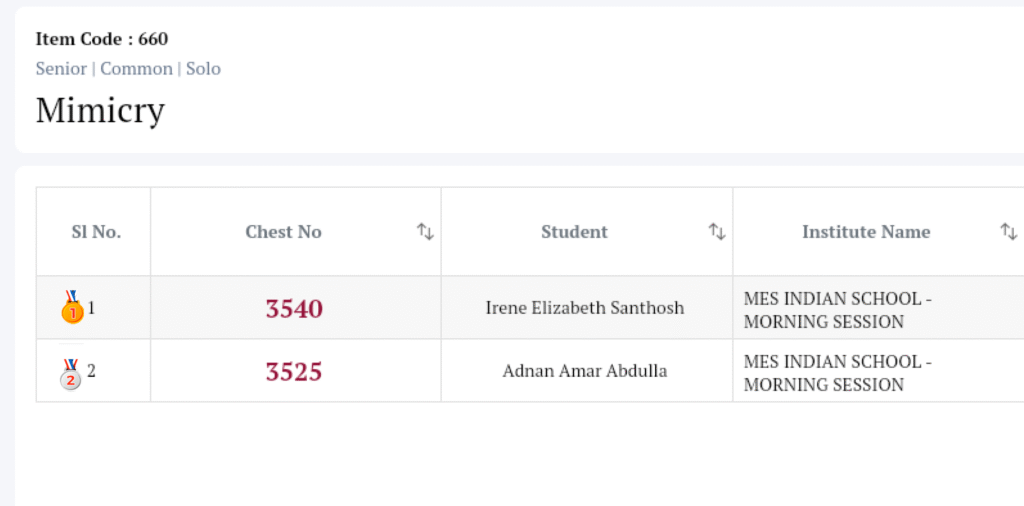Click the Item Code 660 text
Screen dimensions: 1024x506
102,39
